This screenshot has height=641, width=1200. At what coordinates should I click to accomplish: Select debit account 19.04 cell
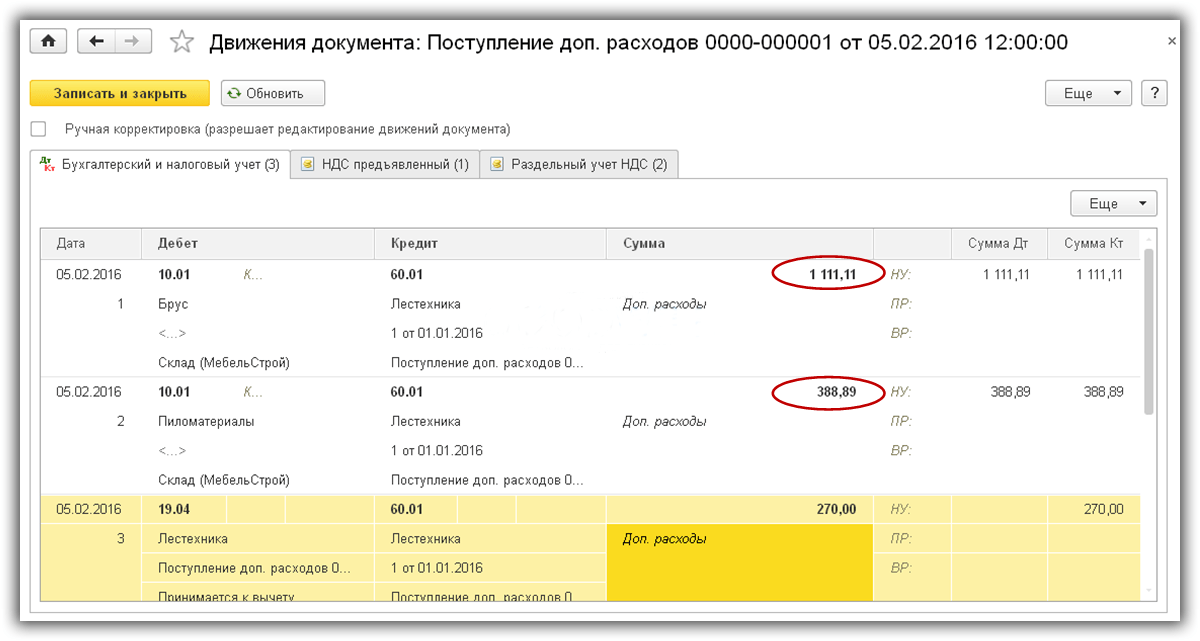(175, 509)
